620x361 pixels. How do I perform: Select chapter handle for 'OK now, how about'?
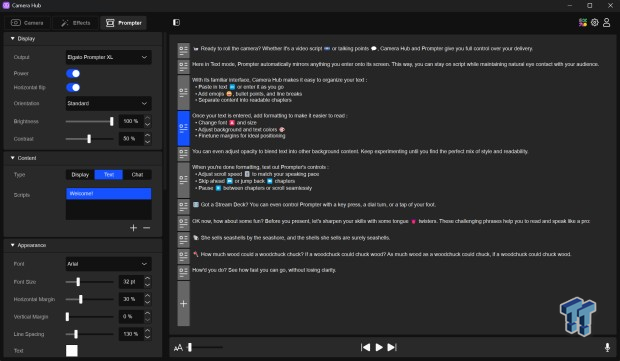[183, 223]
